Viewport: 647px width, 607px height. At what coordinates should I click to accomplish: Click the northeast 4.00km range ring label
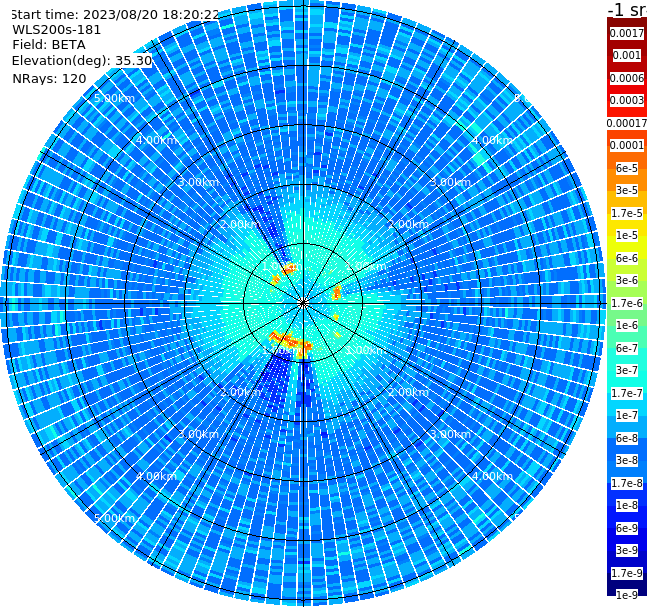492,140
